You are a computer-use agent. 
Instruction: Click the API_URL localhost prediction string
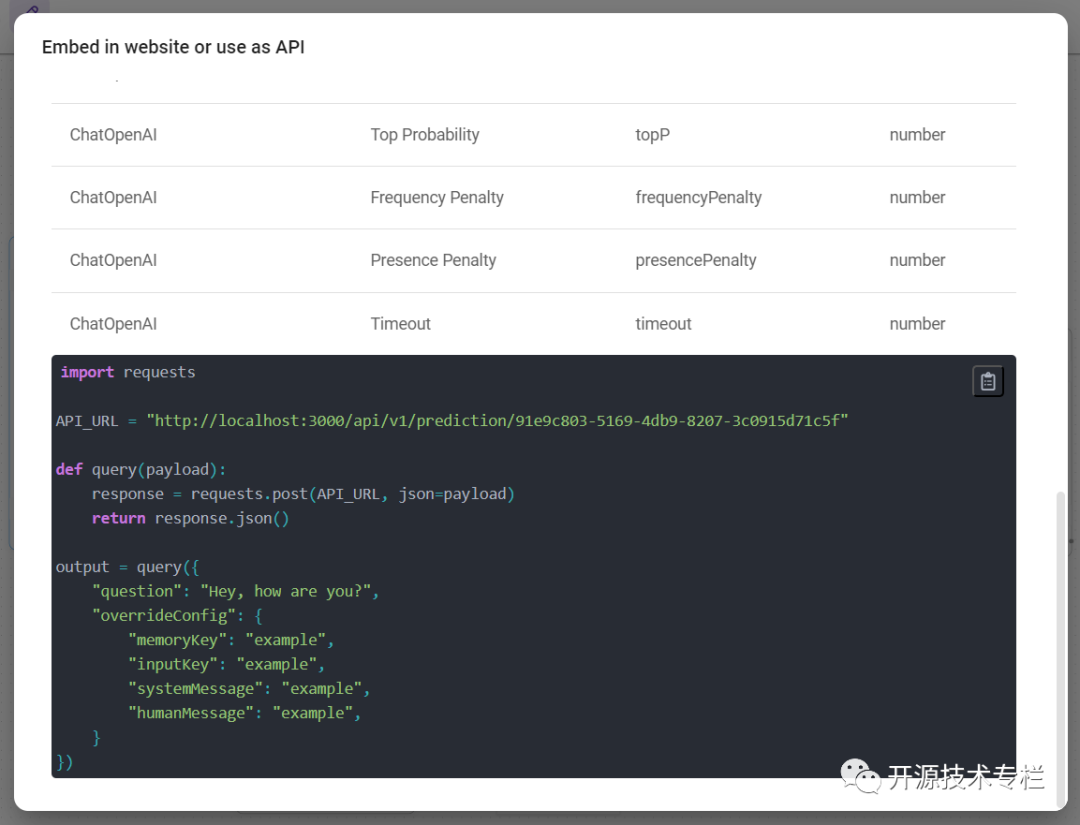coord(497,421)
